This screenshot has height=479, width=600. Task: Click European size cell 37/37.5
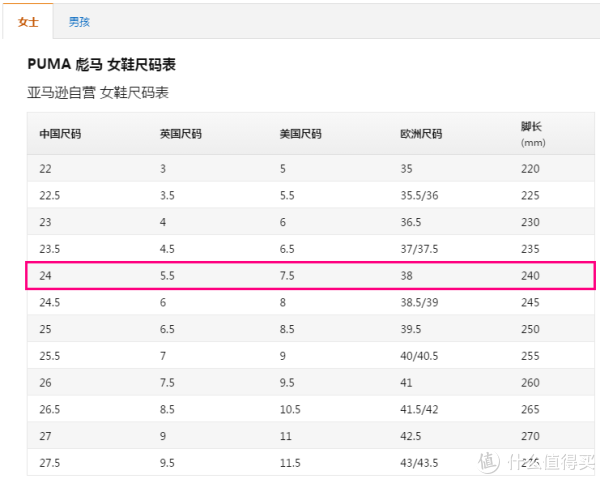(419, 249)
